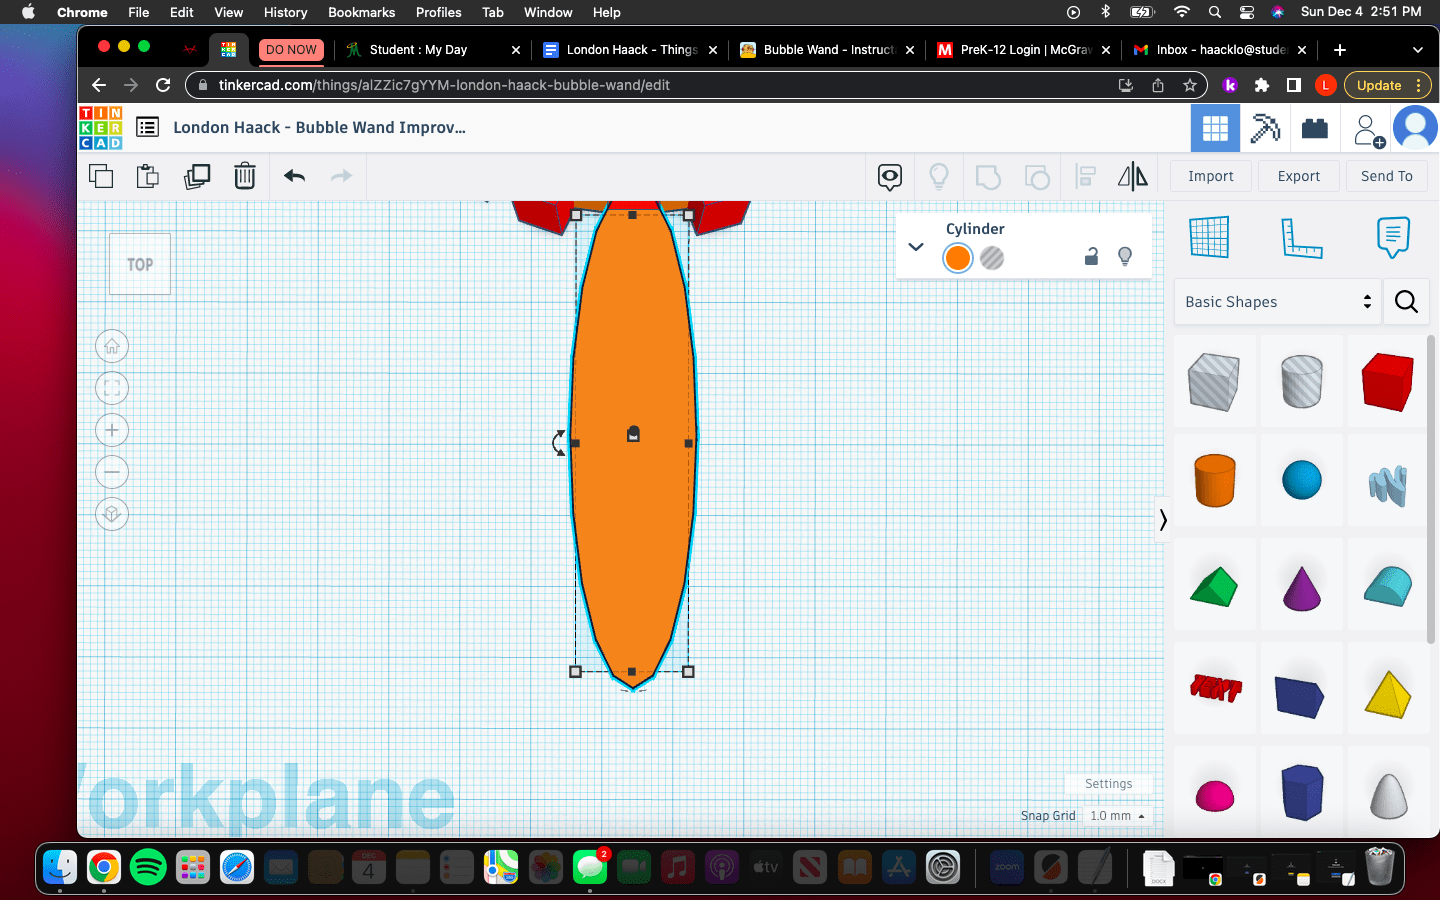Viewport: 1440px width, 900px height.
Task: Select the Workplane tool
Action: click(1209, 237)
